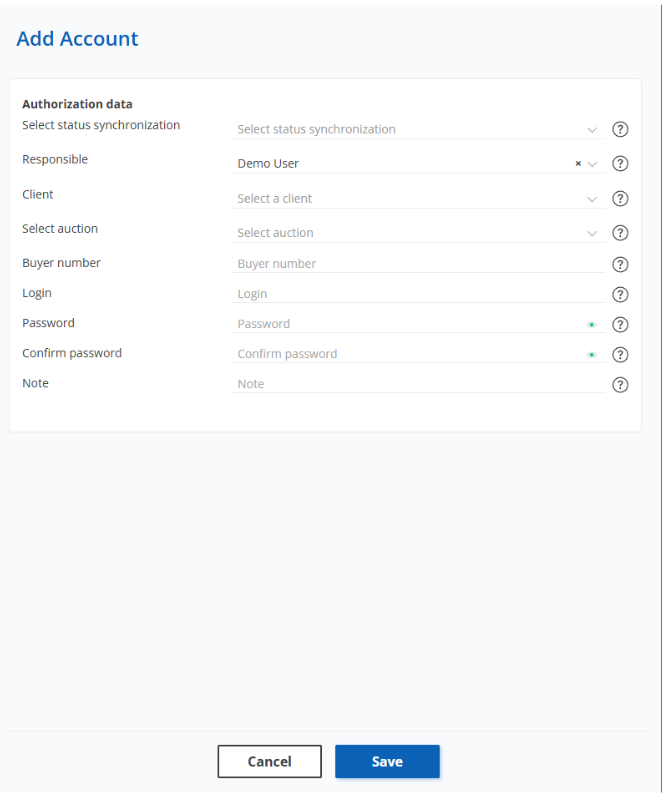Open Responsible dropdown arrow
The width and height of the screenshot is (663, 796).
pyautogui.click(x=593, y=164)
